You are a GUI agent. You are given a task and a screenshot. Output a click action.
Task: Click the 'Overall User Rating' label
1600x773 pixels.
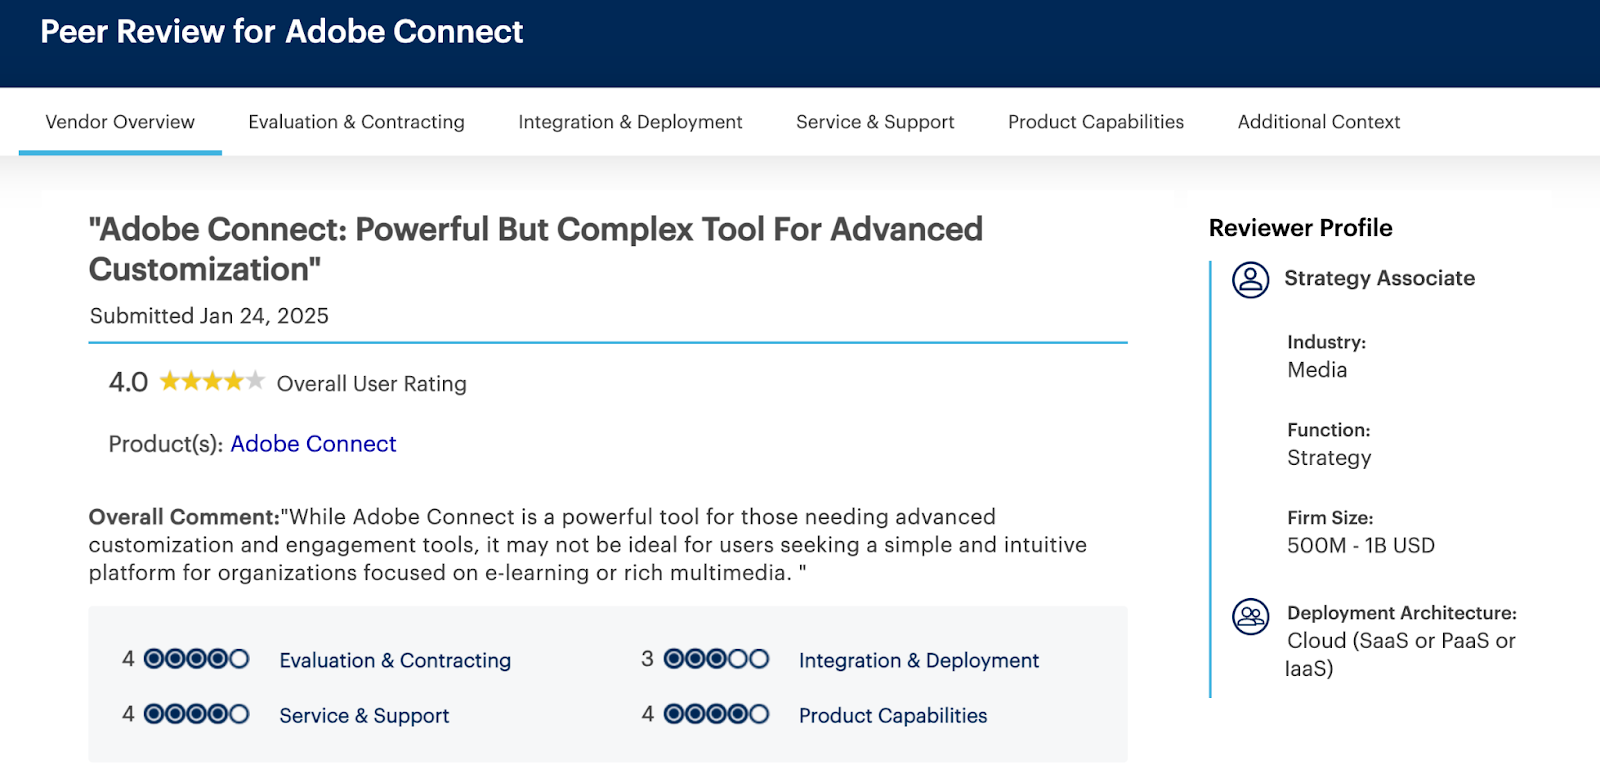(371, 384)
